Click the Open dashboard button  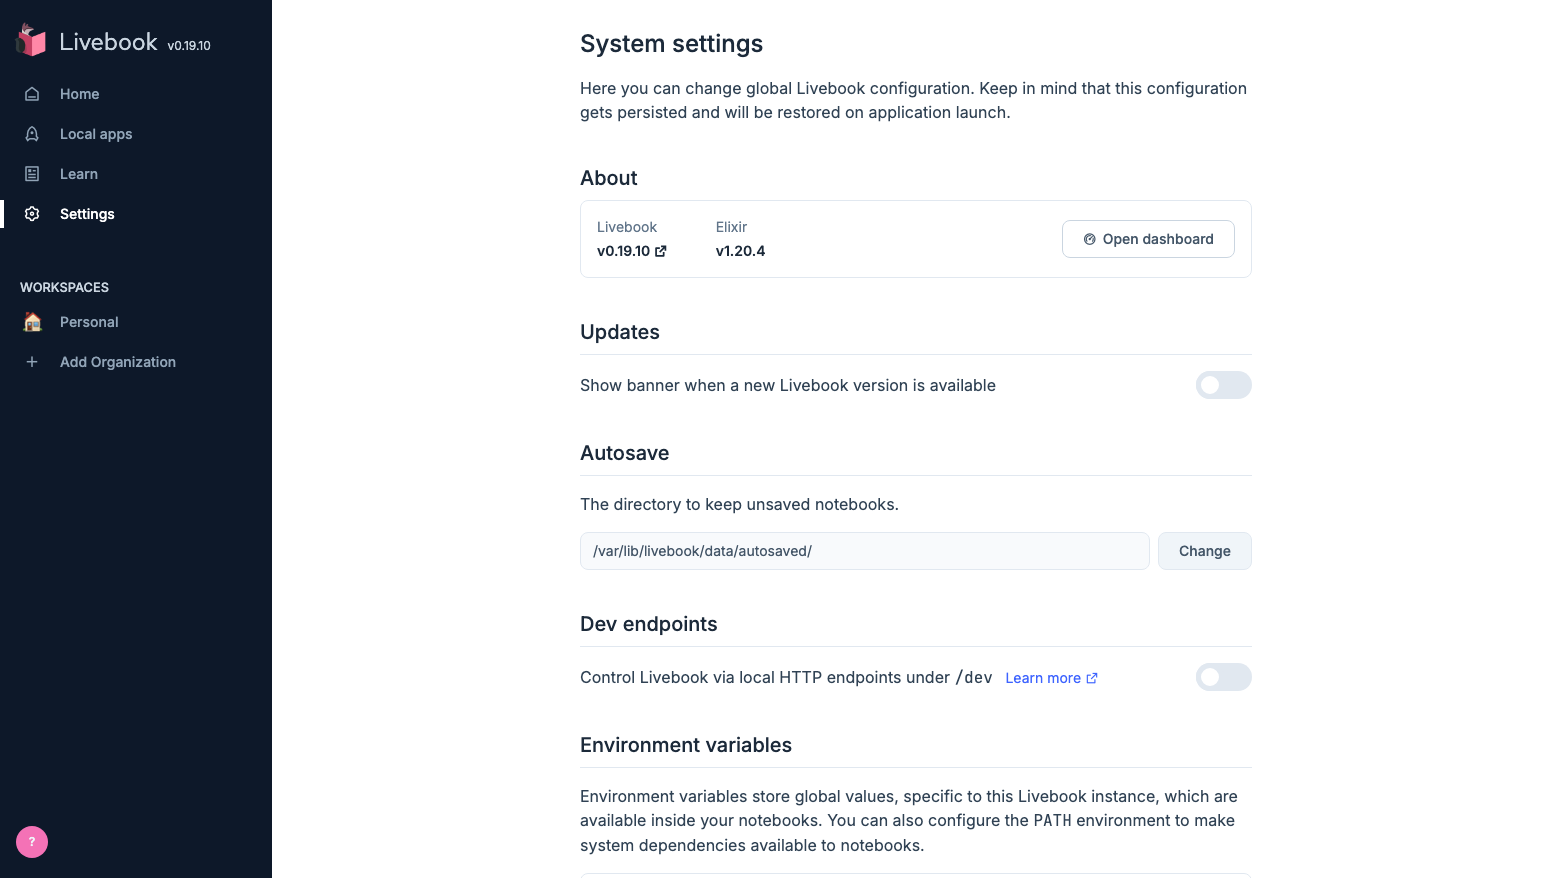pos(1148,239)
